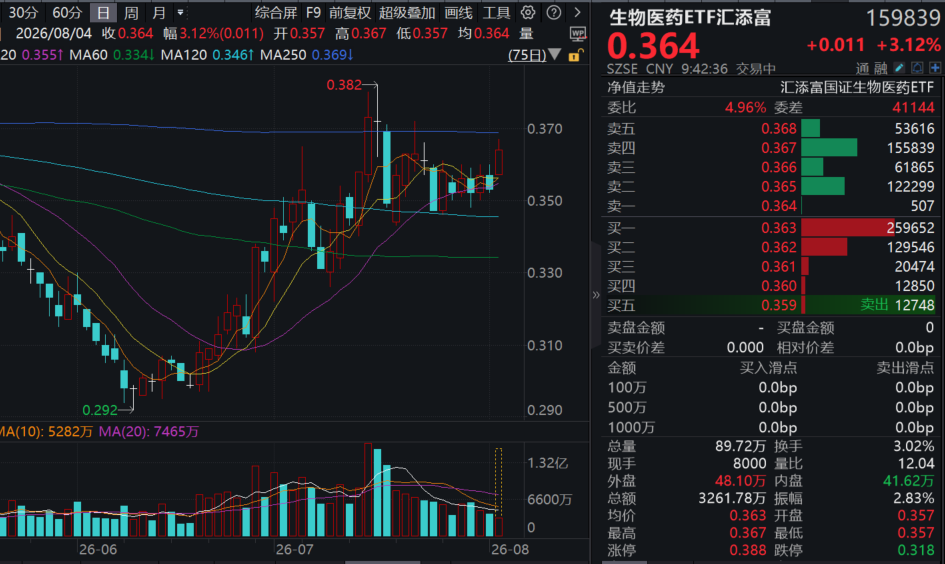The image size is (945, 564).
Task: Click the 内盘 41.62万 value
Action: (908, 481)
